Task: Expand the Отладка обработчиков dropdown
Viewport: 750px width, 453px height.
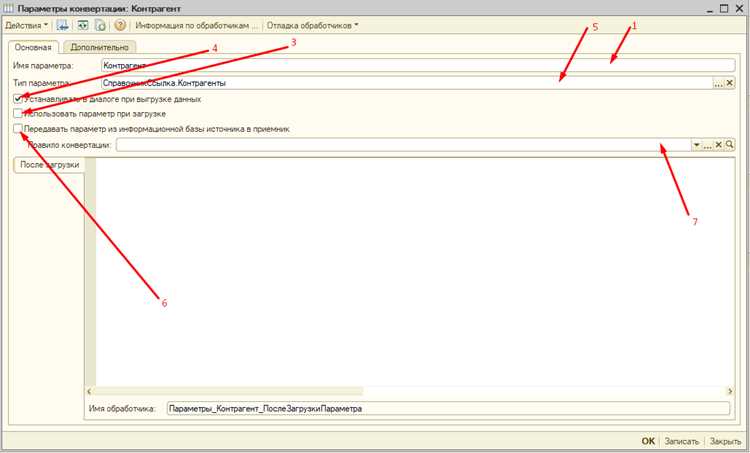Action: point(312,25)
